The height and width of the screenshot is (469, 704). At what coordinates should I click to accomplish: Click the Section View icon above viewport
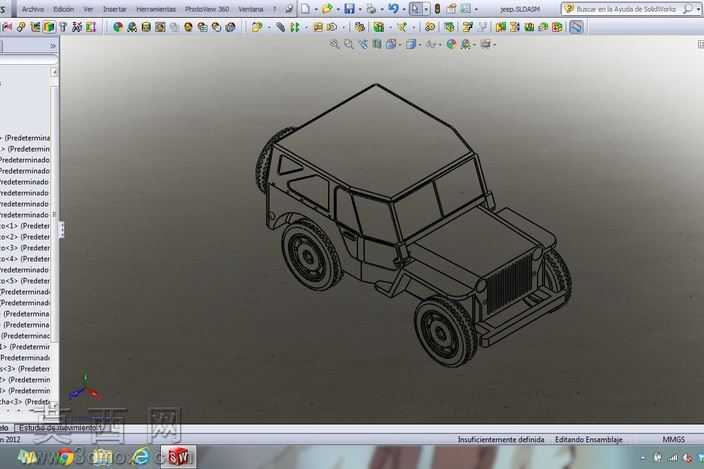[x=377, y=44]
